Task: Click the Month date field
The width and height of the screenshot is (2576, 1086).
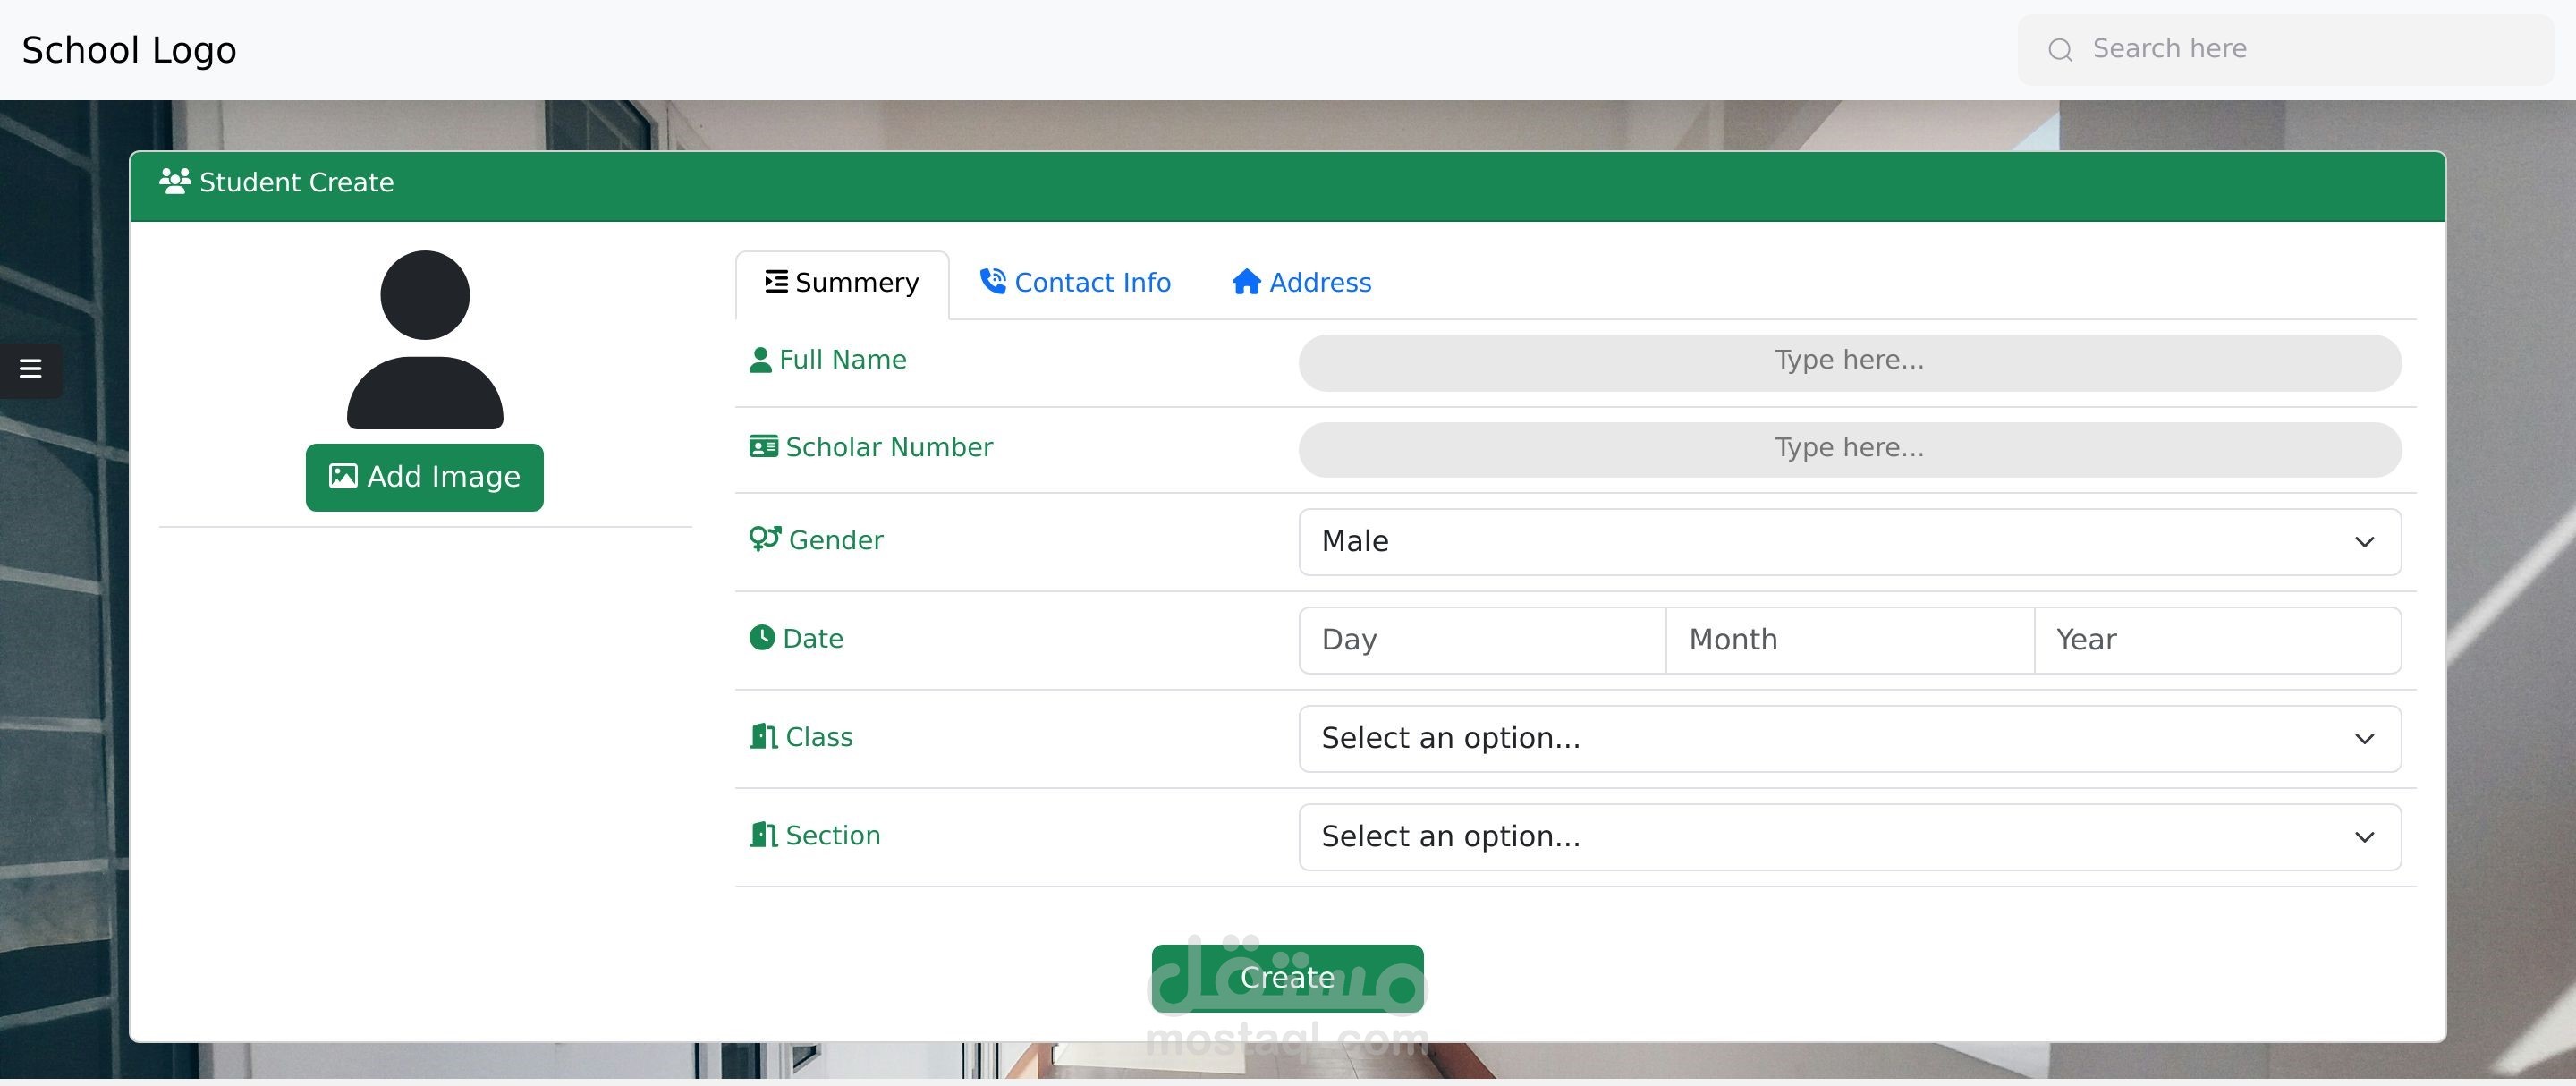Action: [1849, 640]
